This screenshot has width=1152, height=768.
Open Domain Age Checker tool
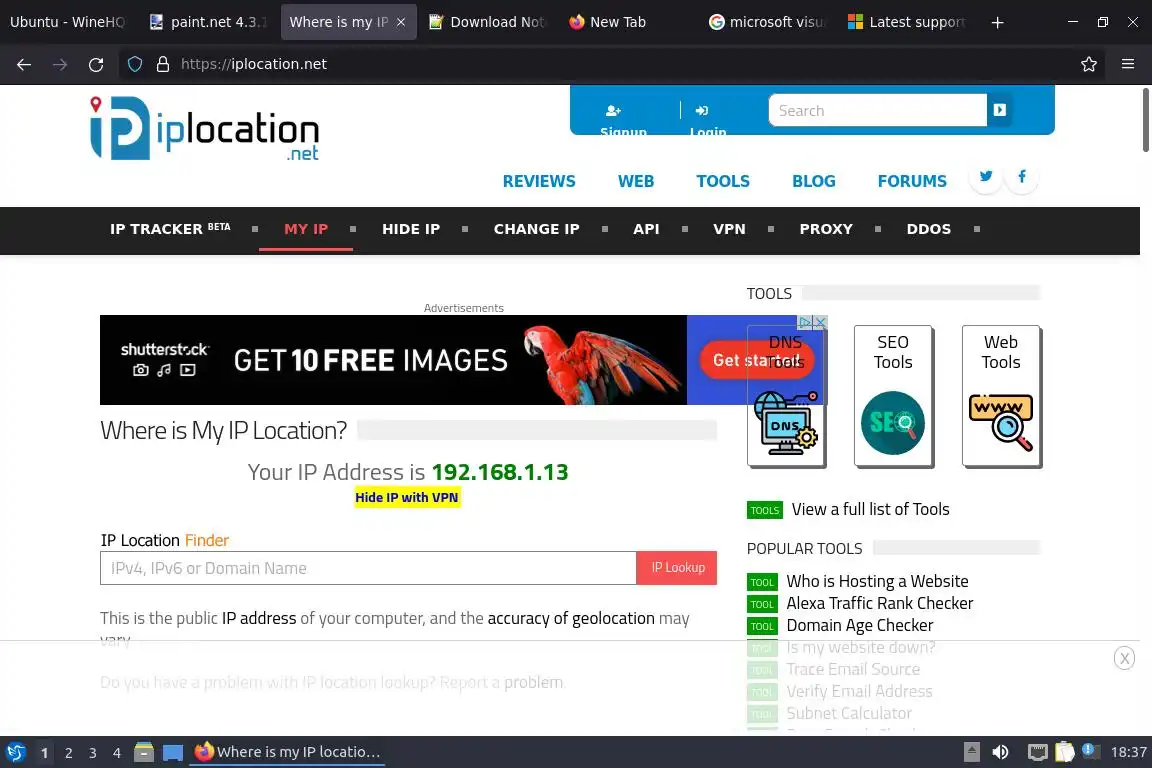(860, 625)
